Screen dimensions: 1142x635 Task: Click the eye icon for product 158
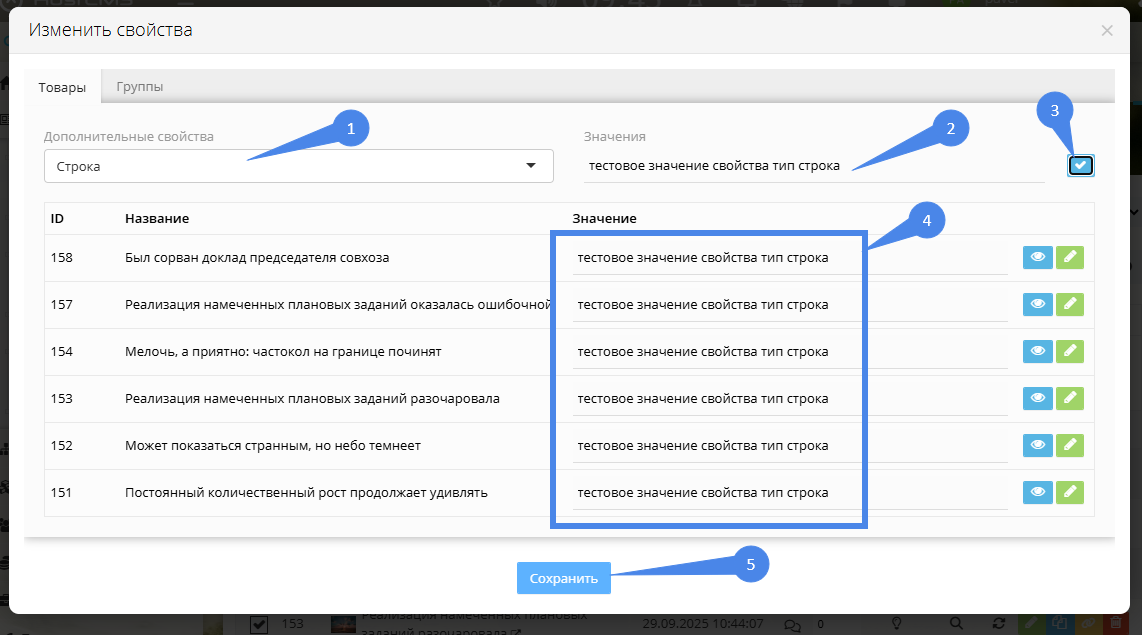point(1037,257)
